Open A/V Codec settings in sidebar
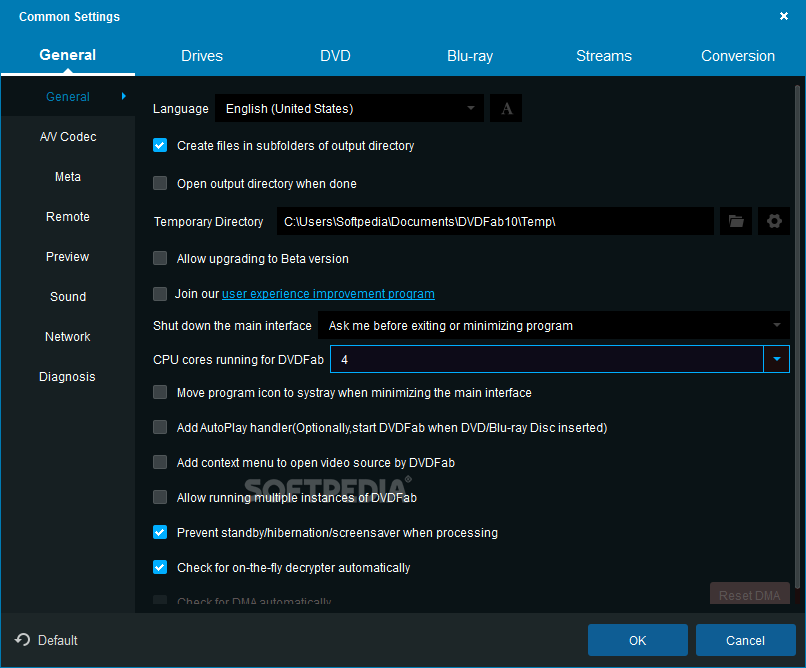The image size is (806, 668). click(x=68, y=137)
